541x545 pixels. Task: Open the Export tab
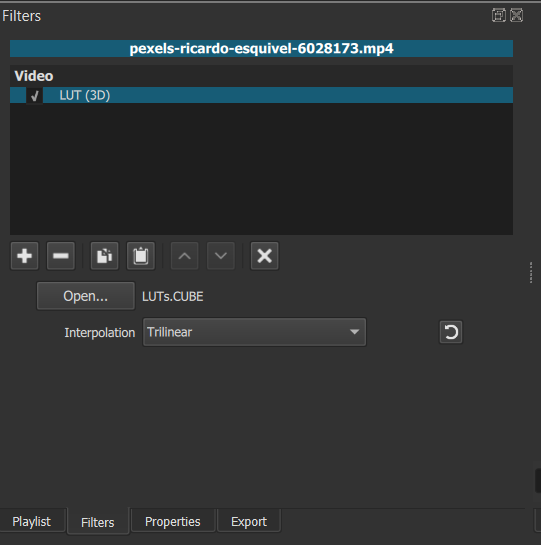pyautogui.click(x=249, y=521)
